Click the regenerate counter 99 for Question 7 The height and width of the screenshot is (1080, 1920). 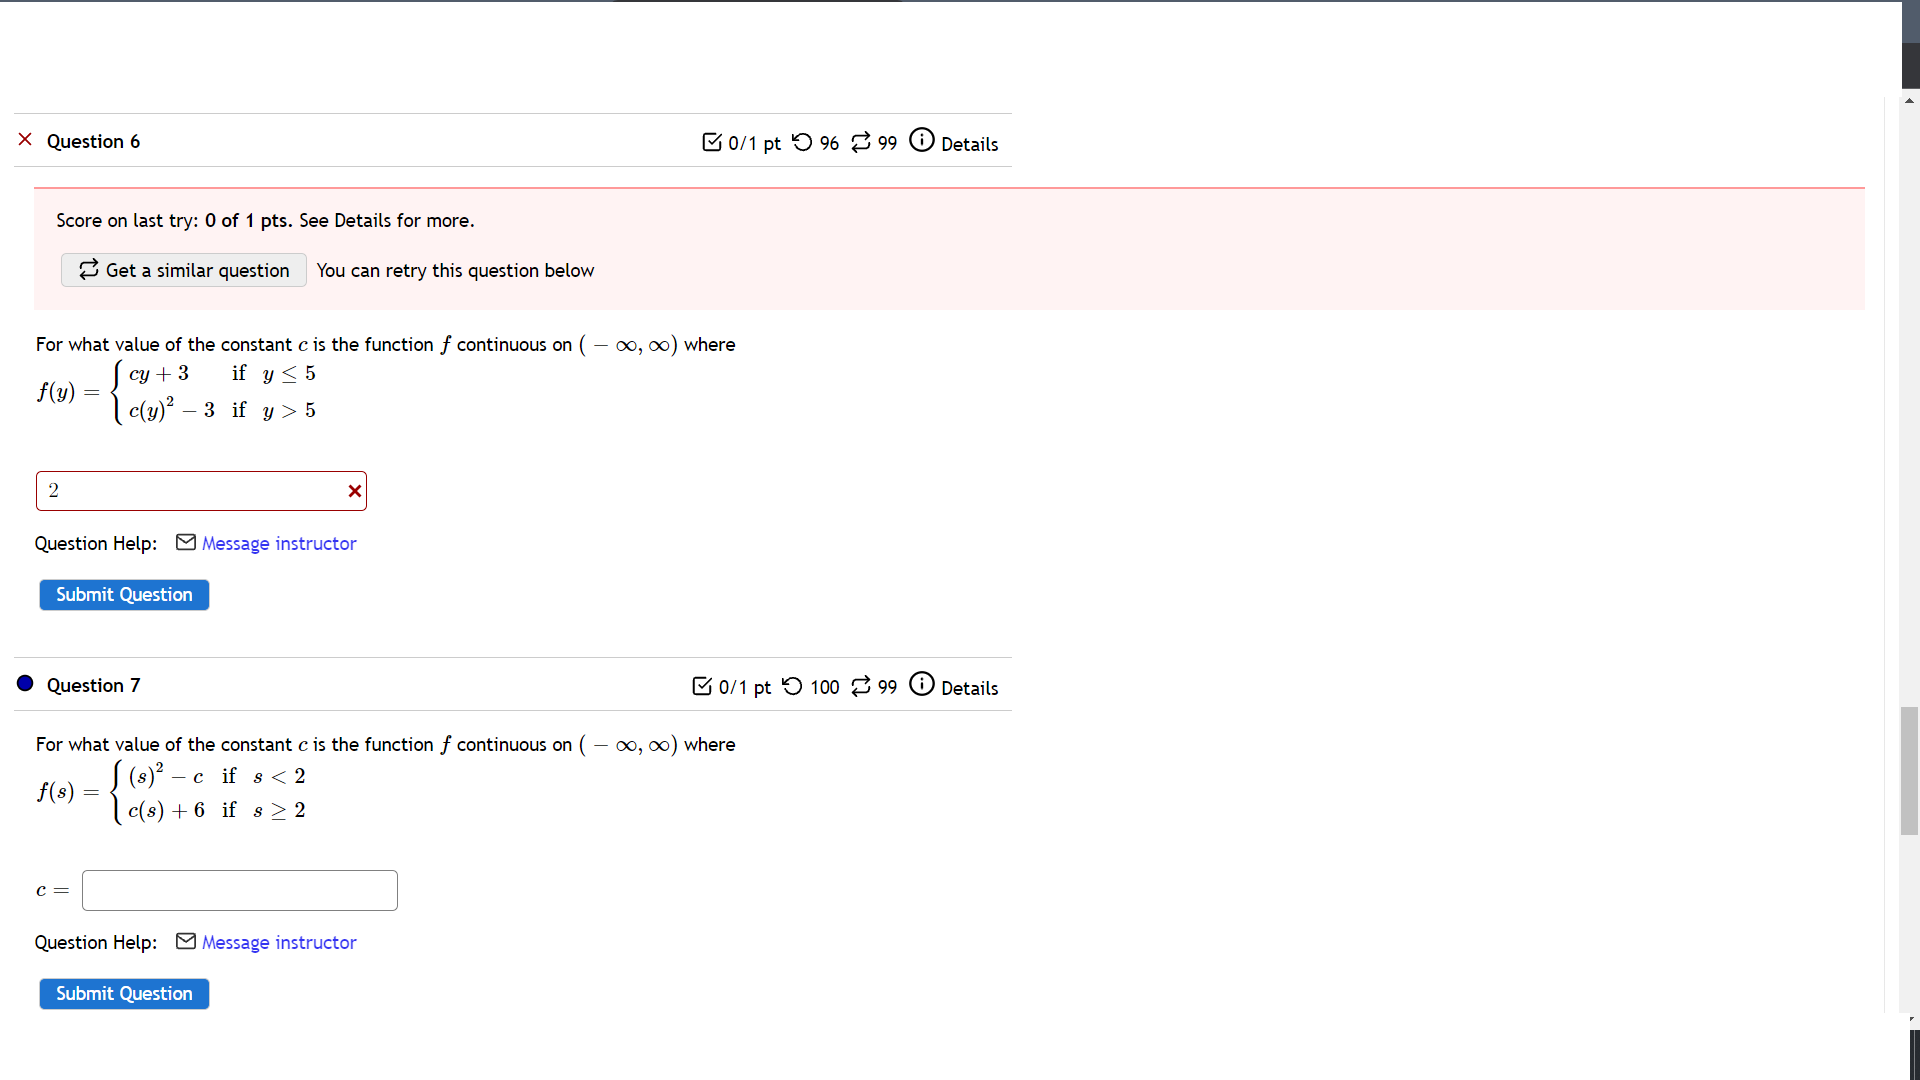[x=886, y=687]
